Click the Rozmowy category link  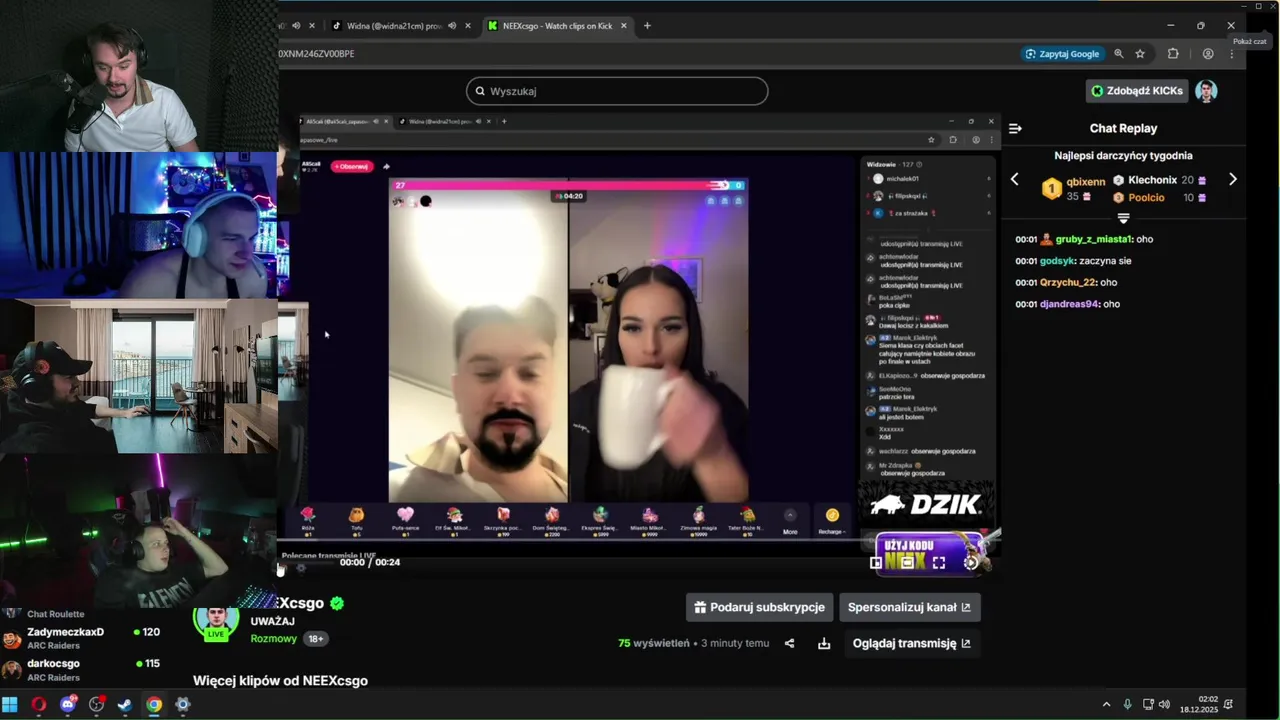tap(274, 639)
